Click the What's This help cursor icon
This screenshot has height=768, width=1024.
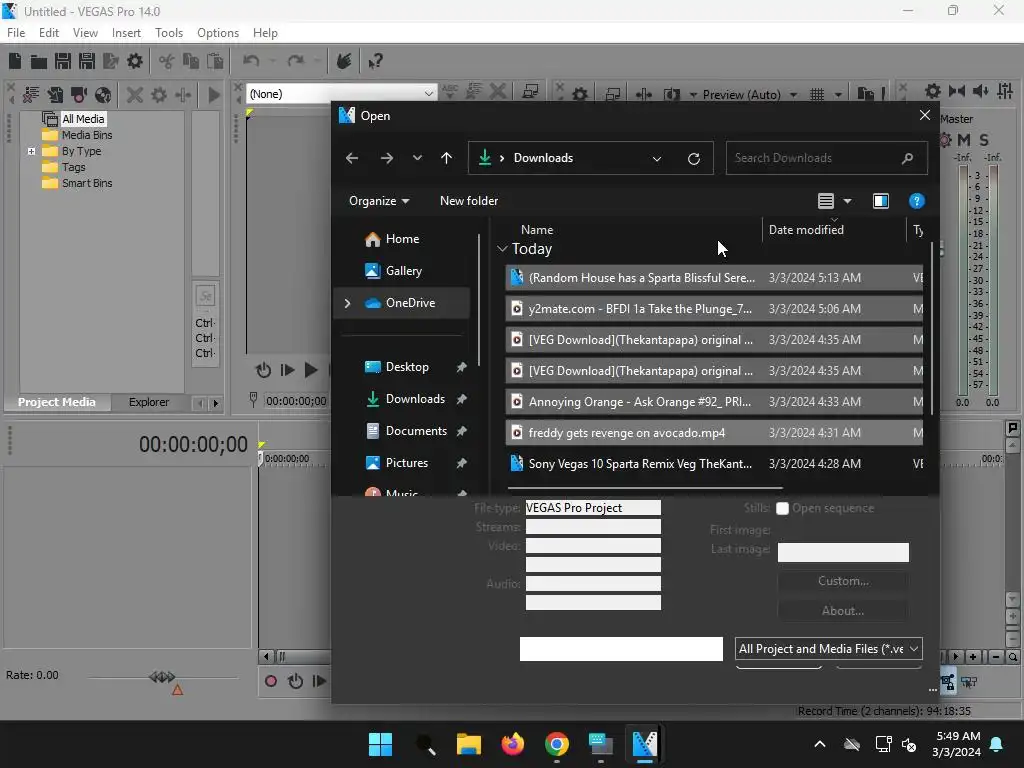[x=375, y=61]
